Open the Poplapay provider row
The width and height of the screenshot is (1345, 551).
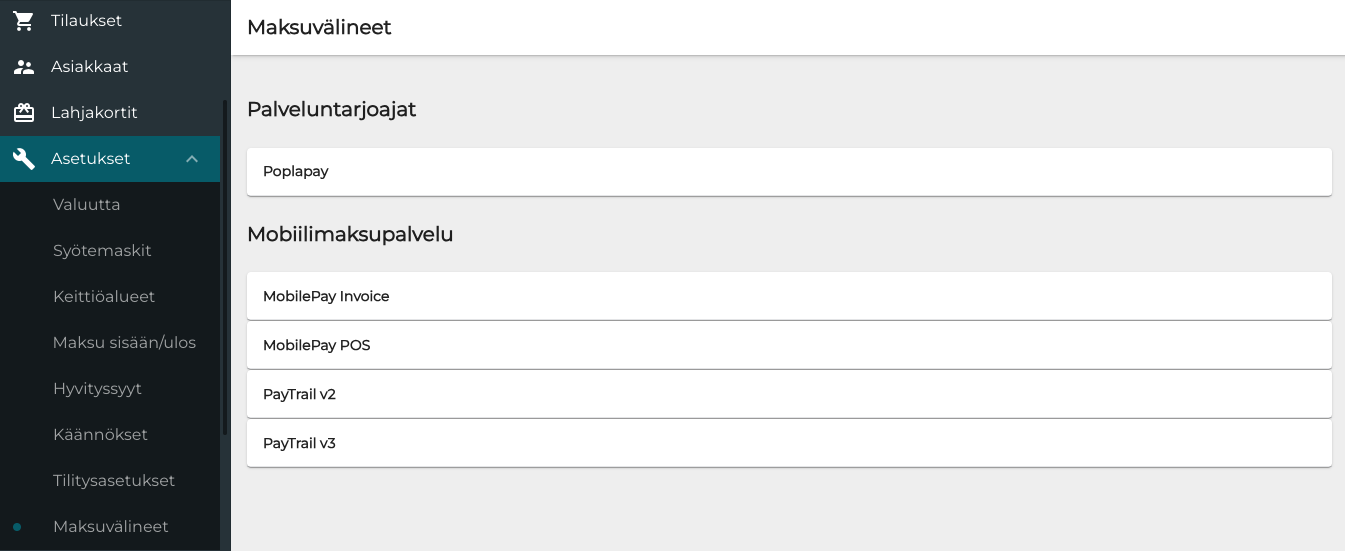789,172
